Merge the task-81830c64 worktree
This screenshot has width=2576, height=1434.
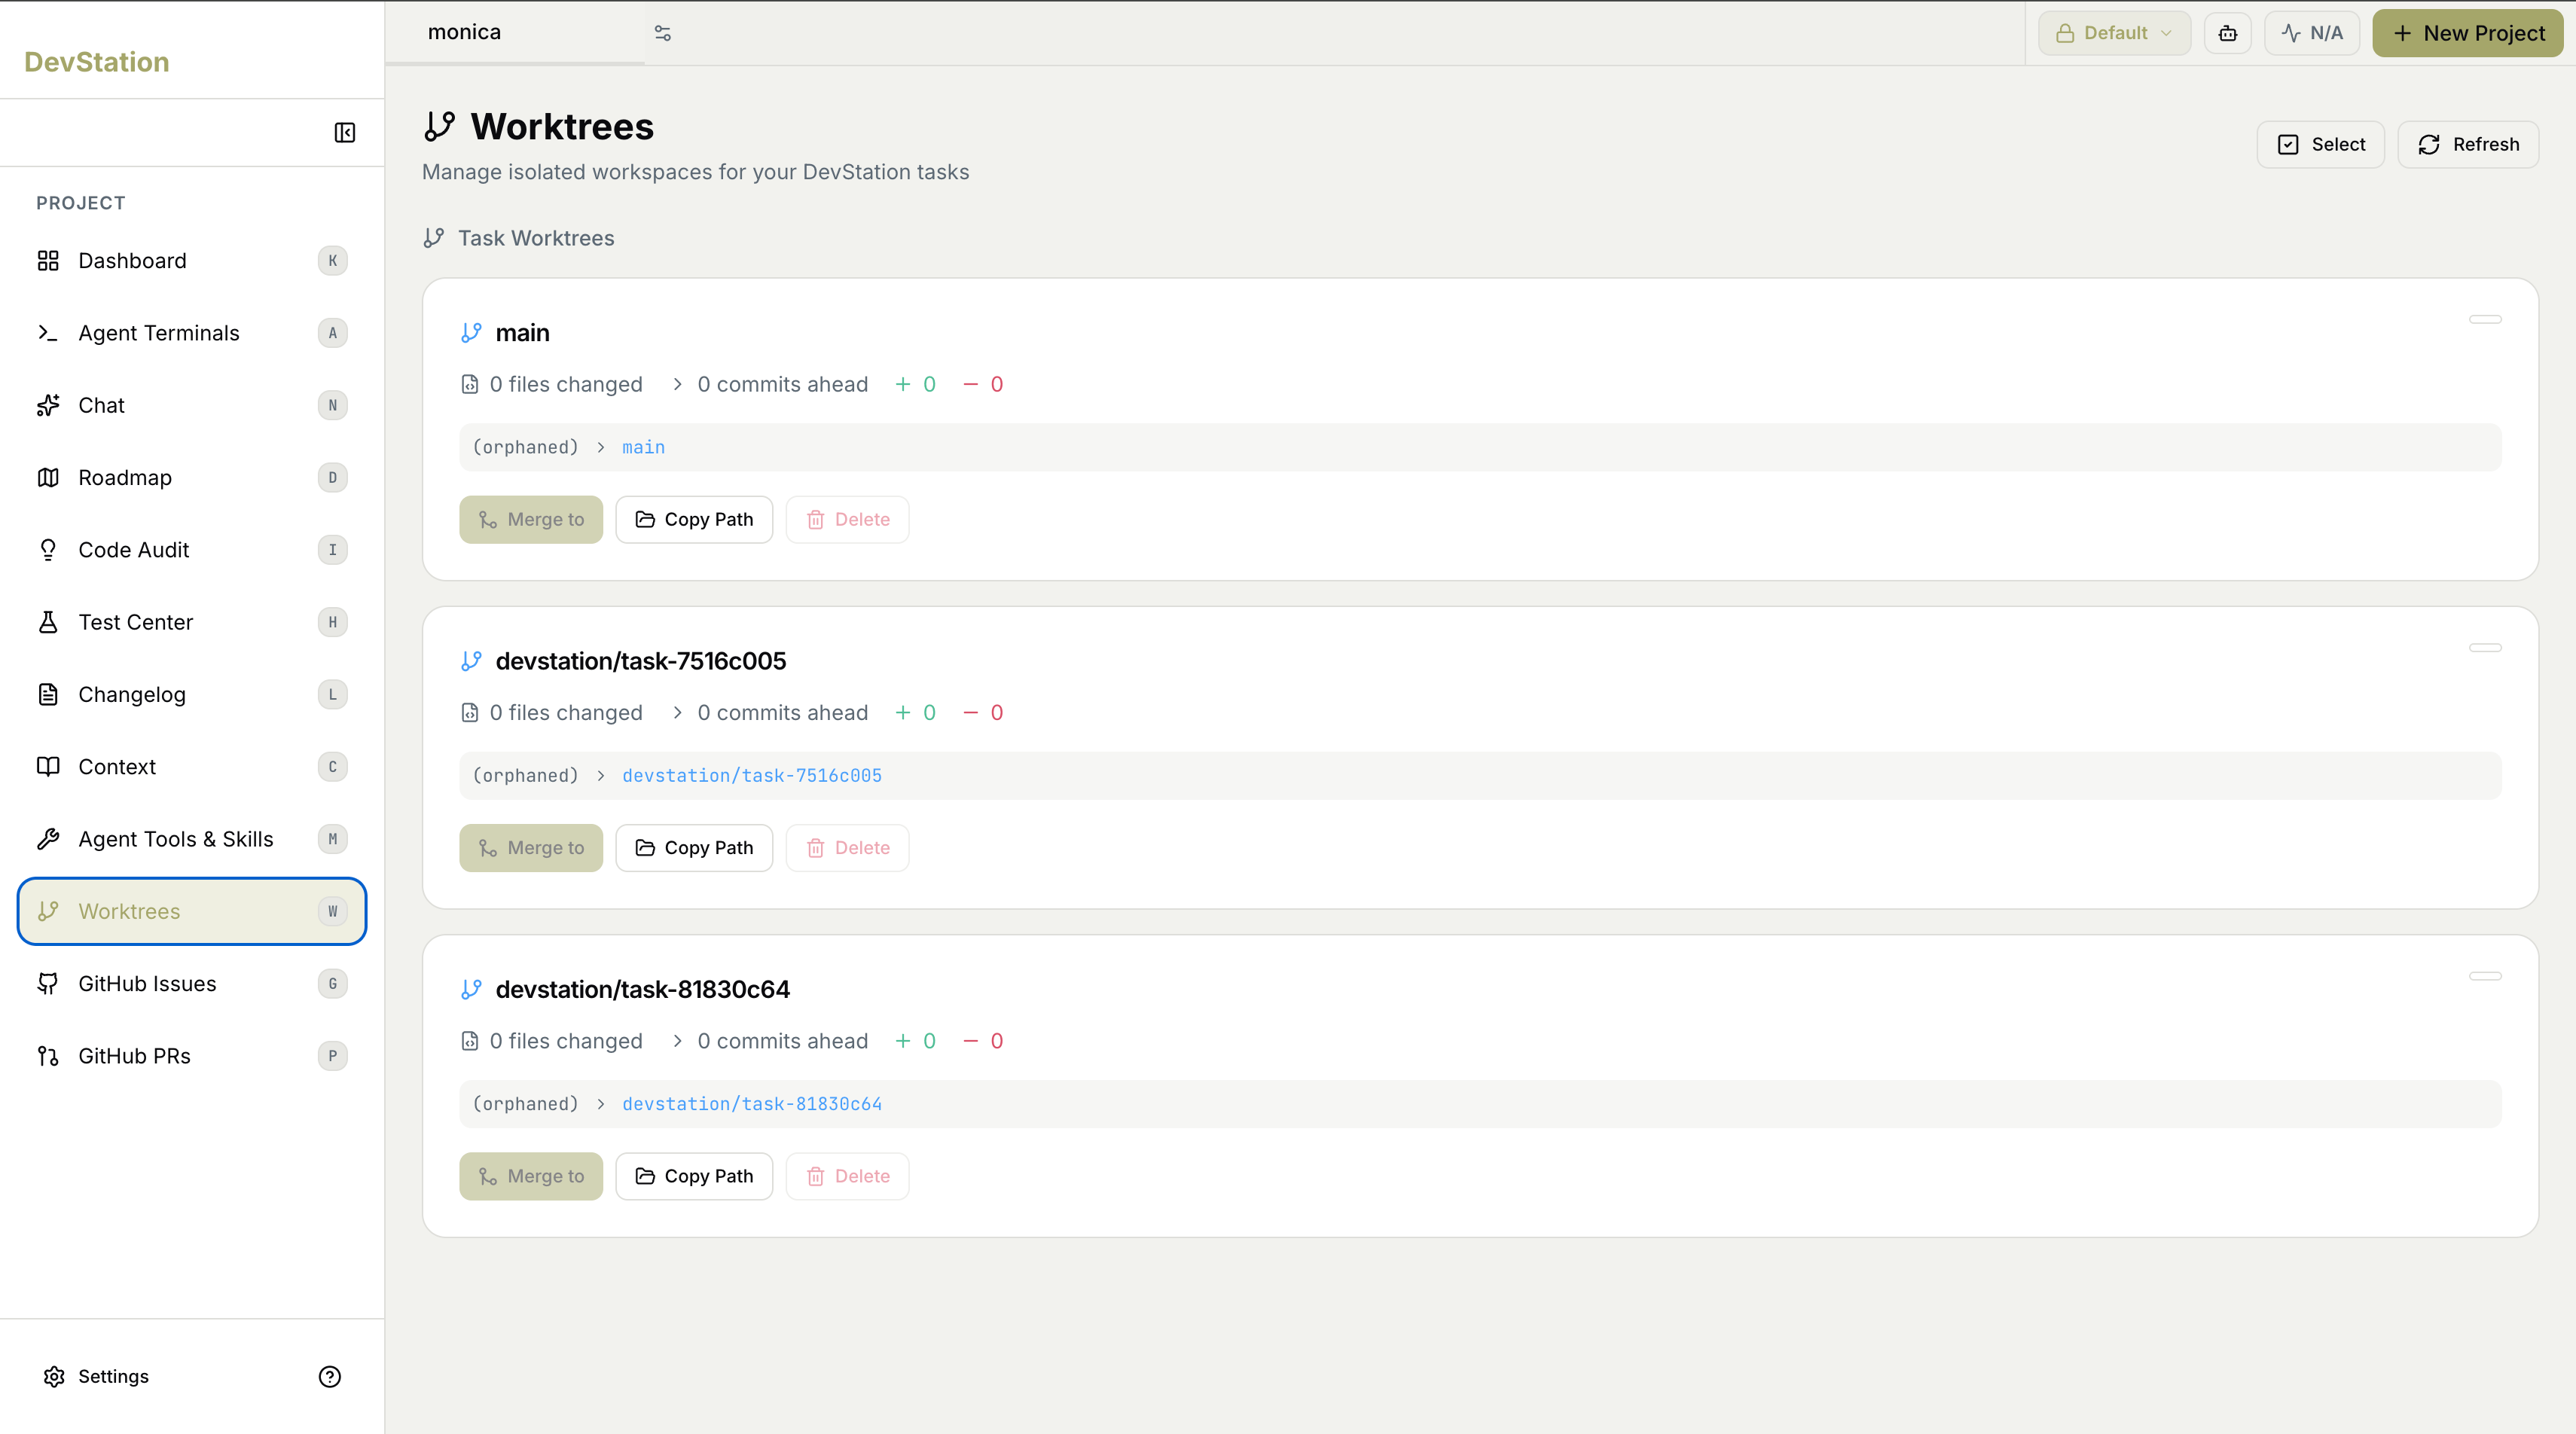point(531,1176)
